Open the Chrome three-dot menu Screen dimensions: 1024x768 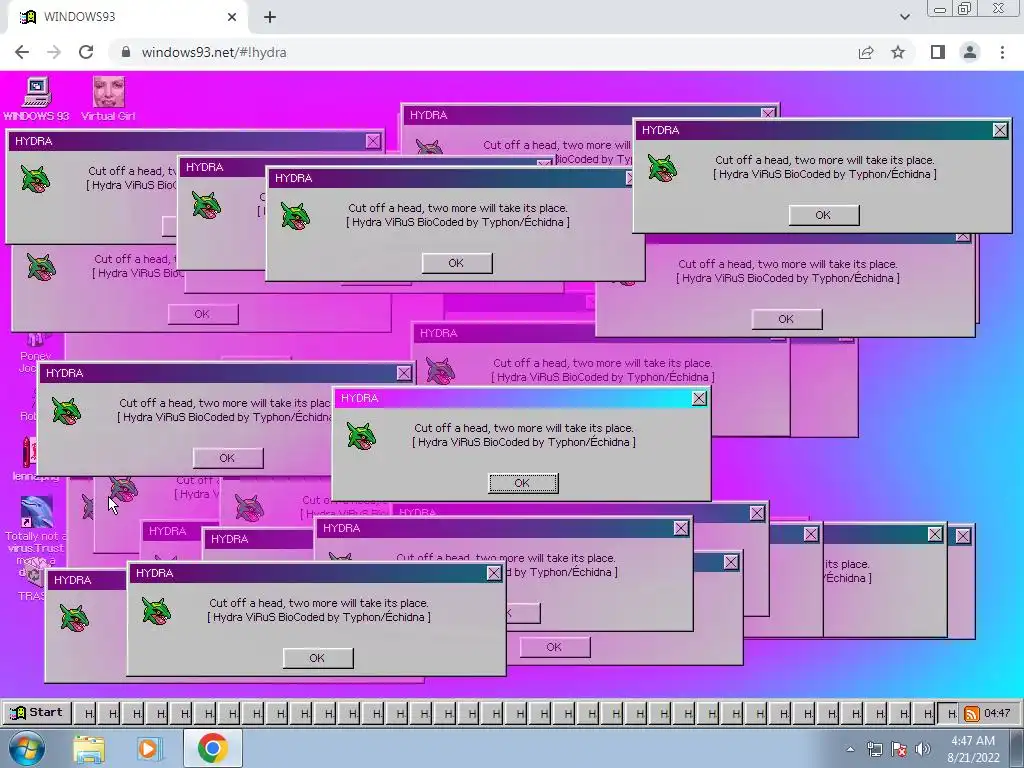click(x=1002, y=52)
